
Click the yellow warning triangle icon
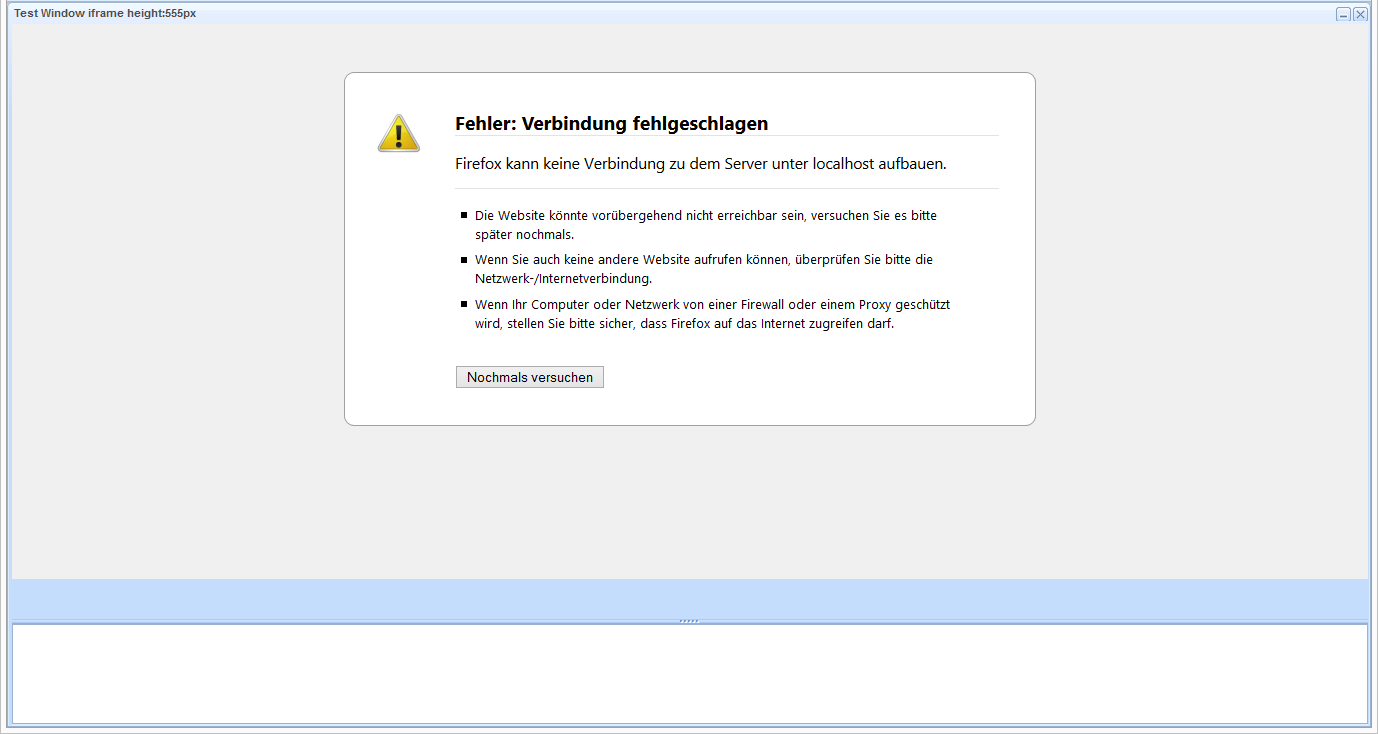tap(398, 133)
